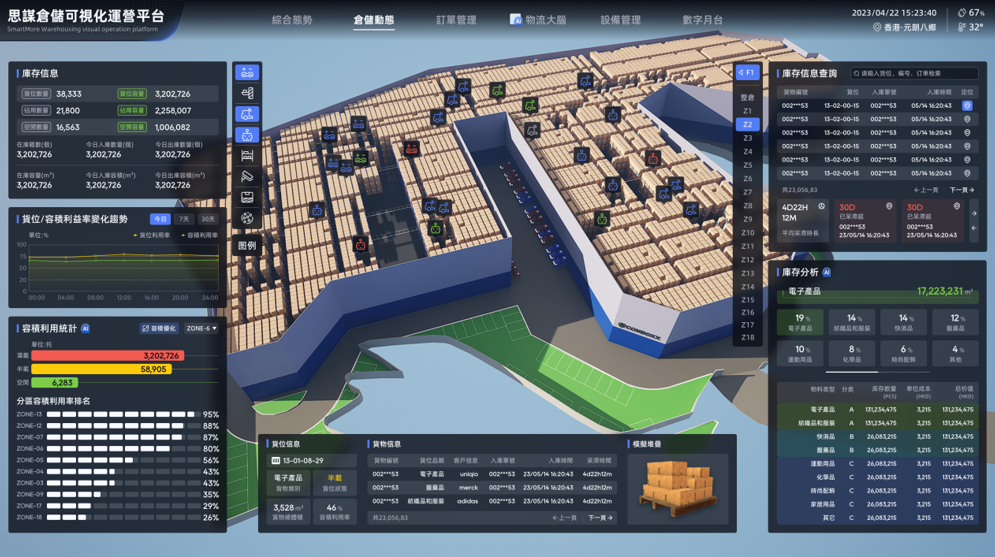
Task: Toggle the forklift layer icon
Action: (x=247, y=114)
